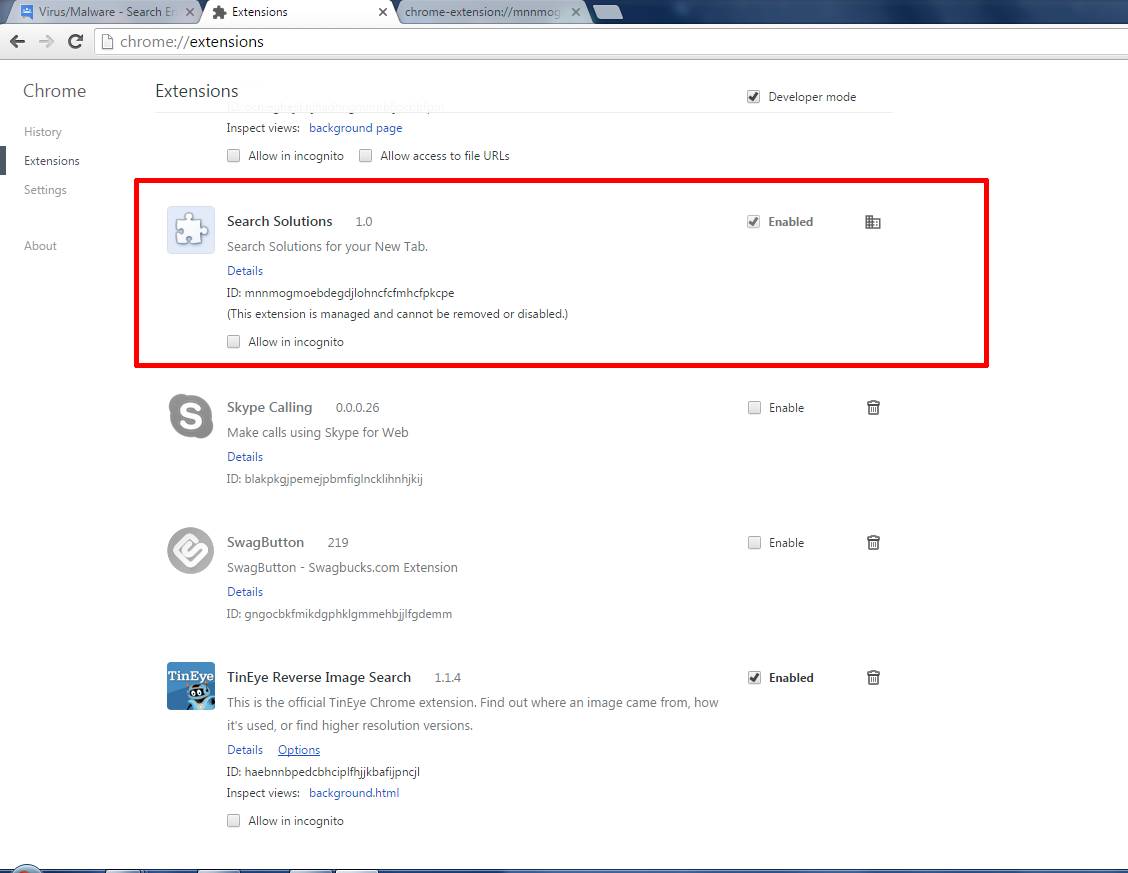Close the chrome-extension tab

576,12
